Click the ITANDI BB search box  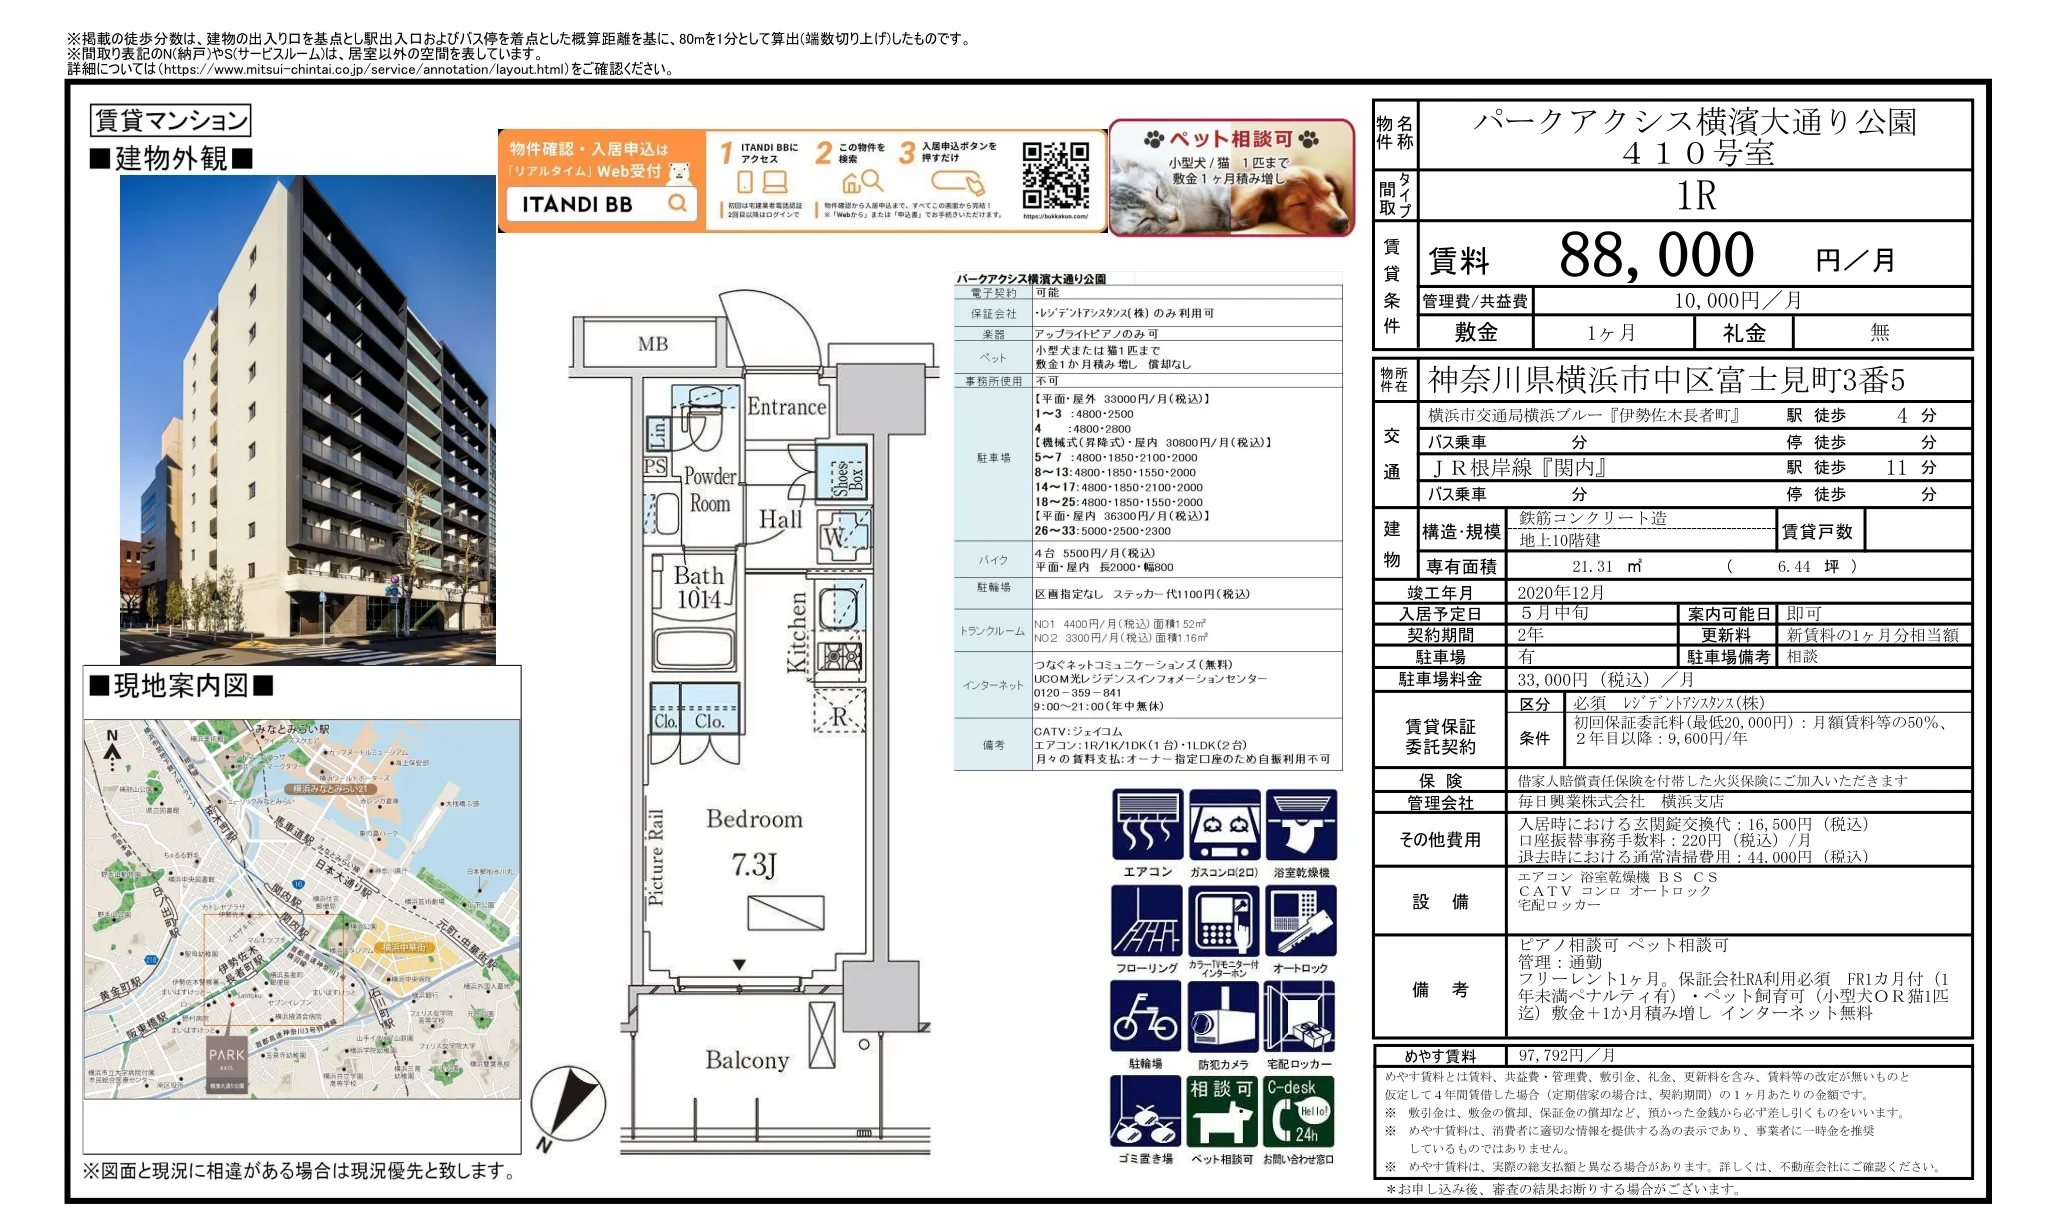(600, 204)
